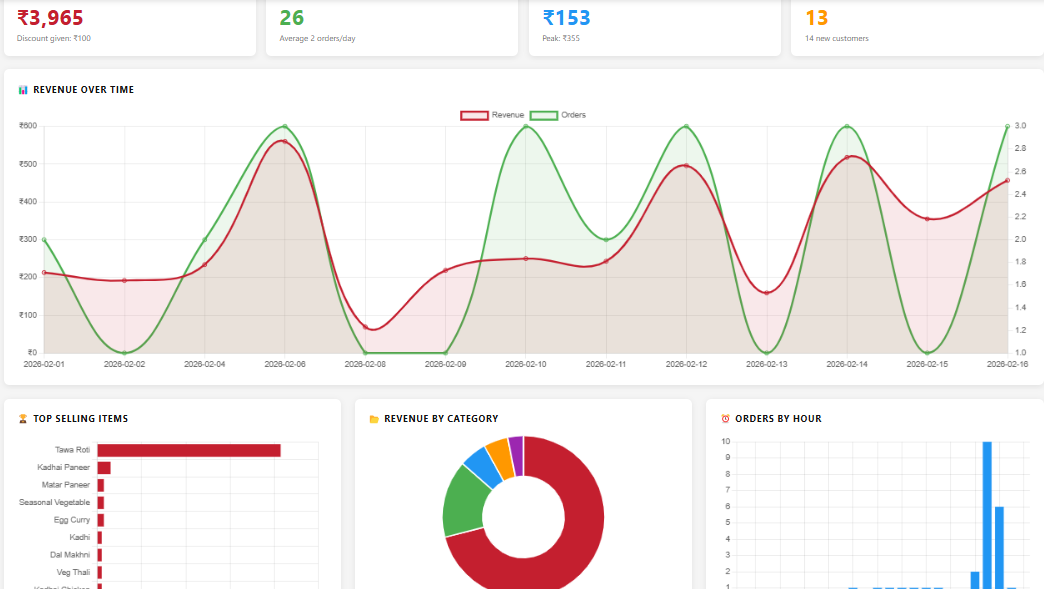Open the ₹3,965 total revenue card
The image size is (1044, 589).
pos(130,27)
